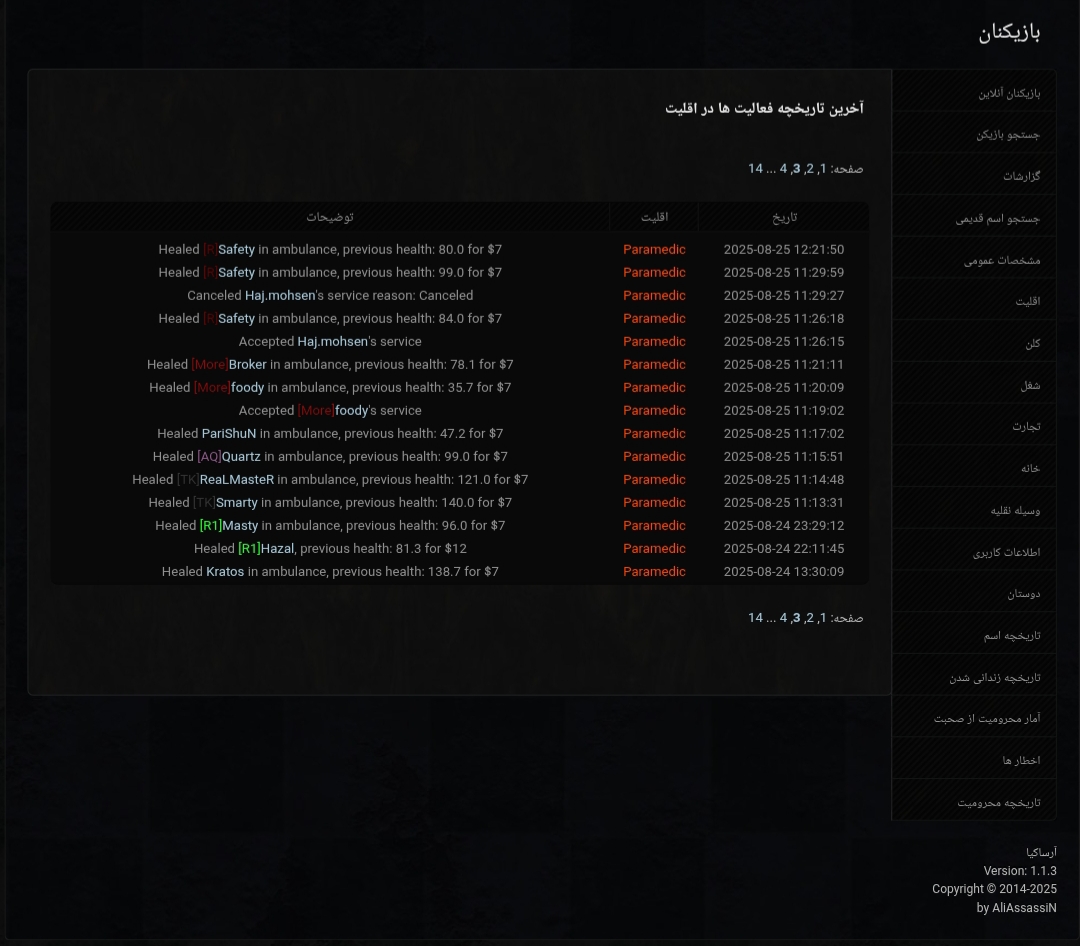Open جستجو بازیکن in the sidebar

coord(974,134)
